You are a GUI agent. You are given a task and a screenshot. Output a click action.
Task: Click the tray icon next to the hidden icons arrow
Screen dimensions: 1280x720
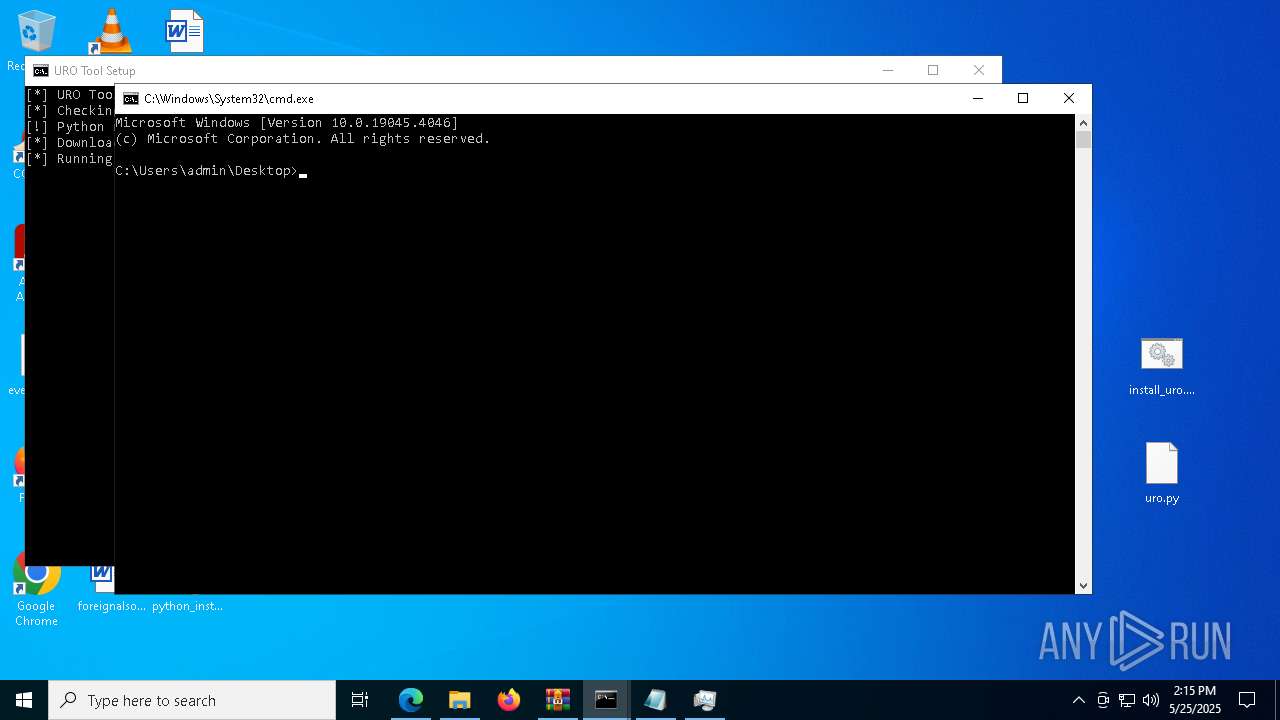[x=1103, y=700]
